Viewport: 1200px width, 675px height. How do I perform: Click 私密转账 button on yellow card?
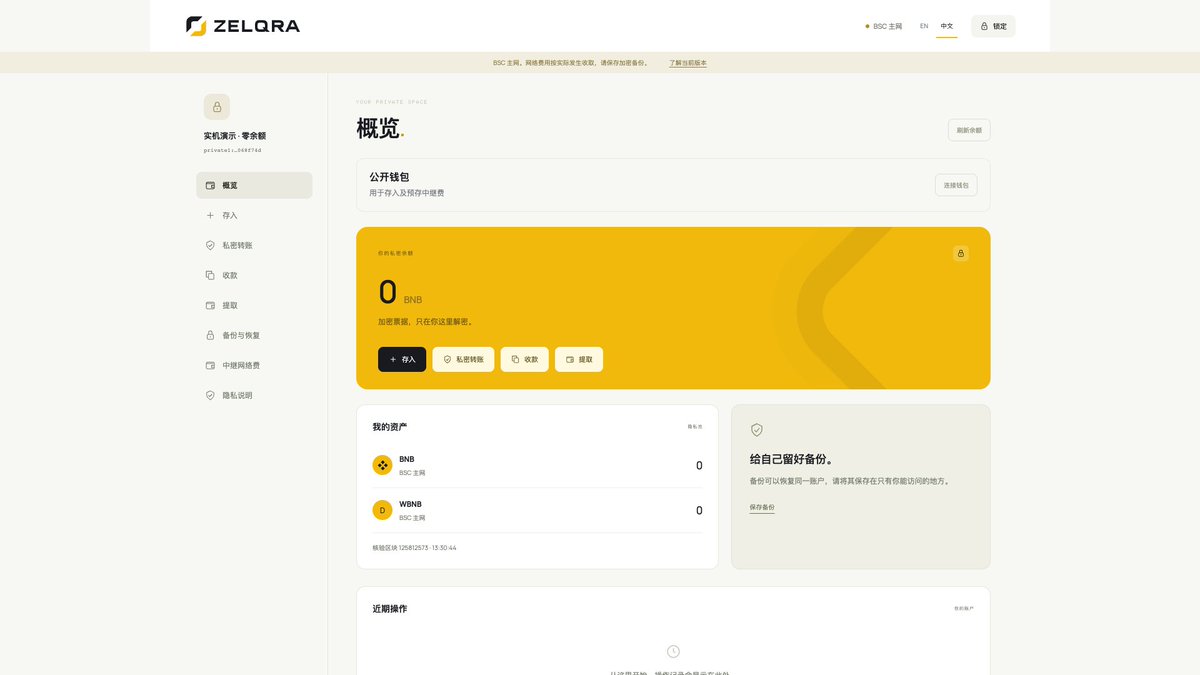pyautogui.click(x=463, y=359)
